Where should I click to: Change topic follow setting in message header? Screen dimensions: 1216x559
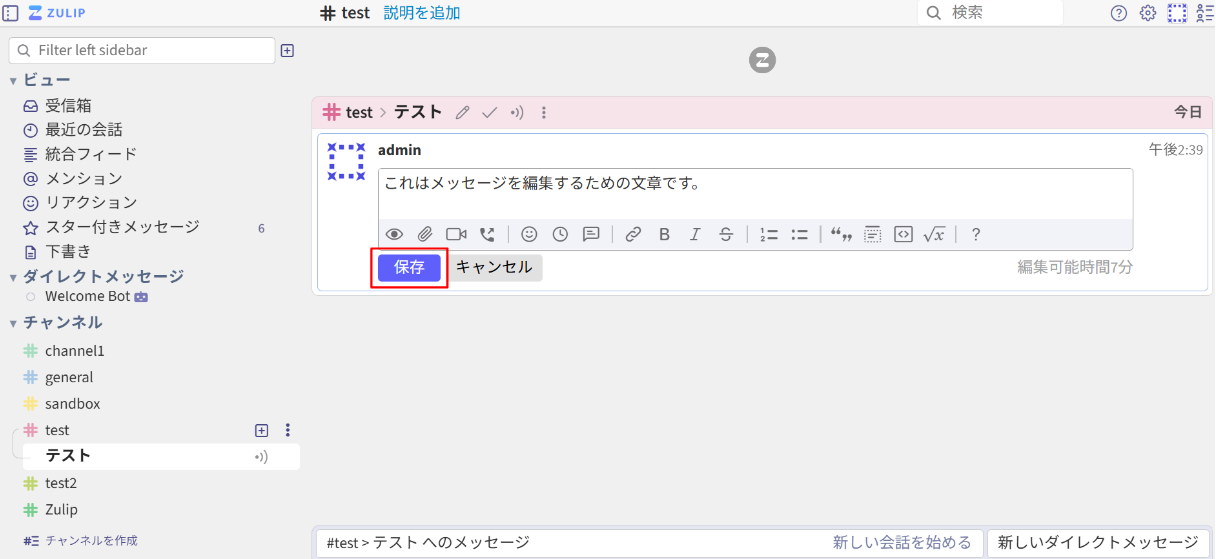click(x=517, y=113)
